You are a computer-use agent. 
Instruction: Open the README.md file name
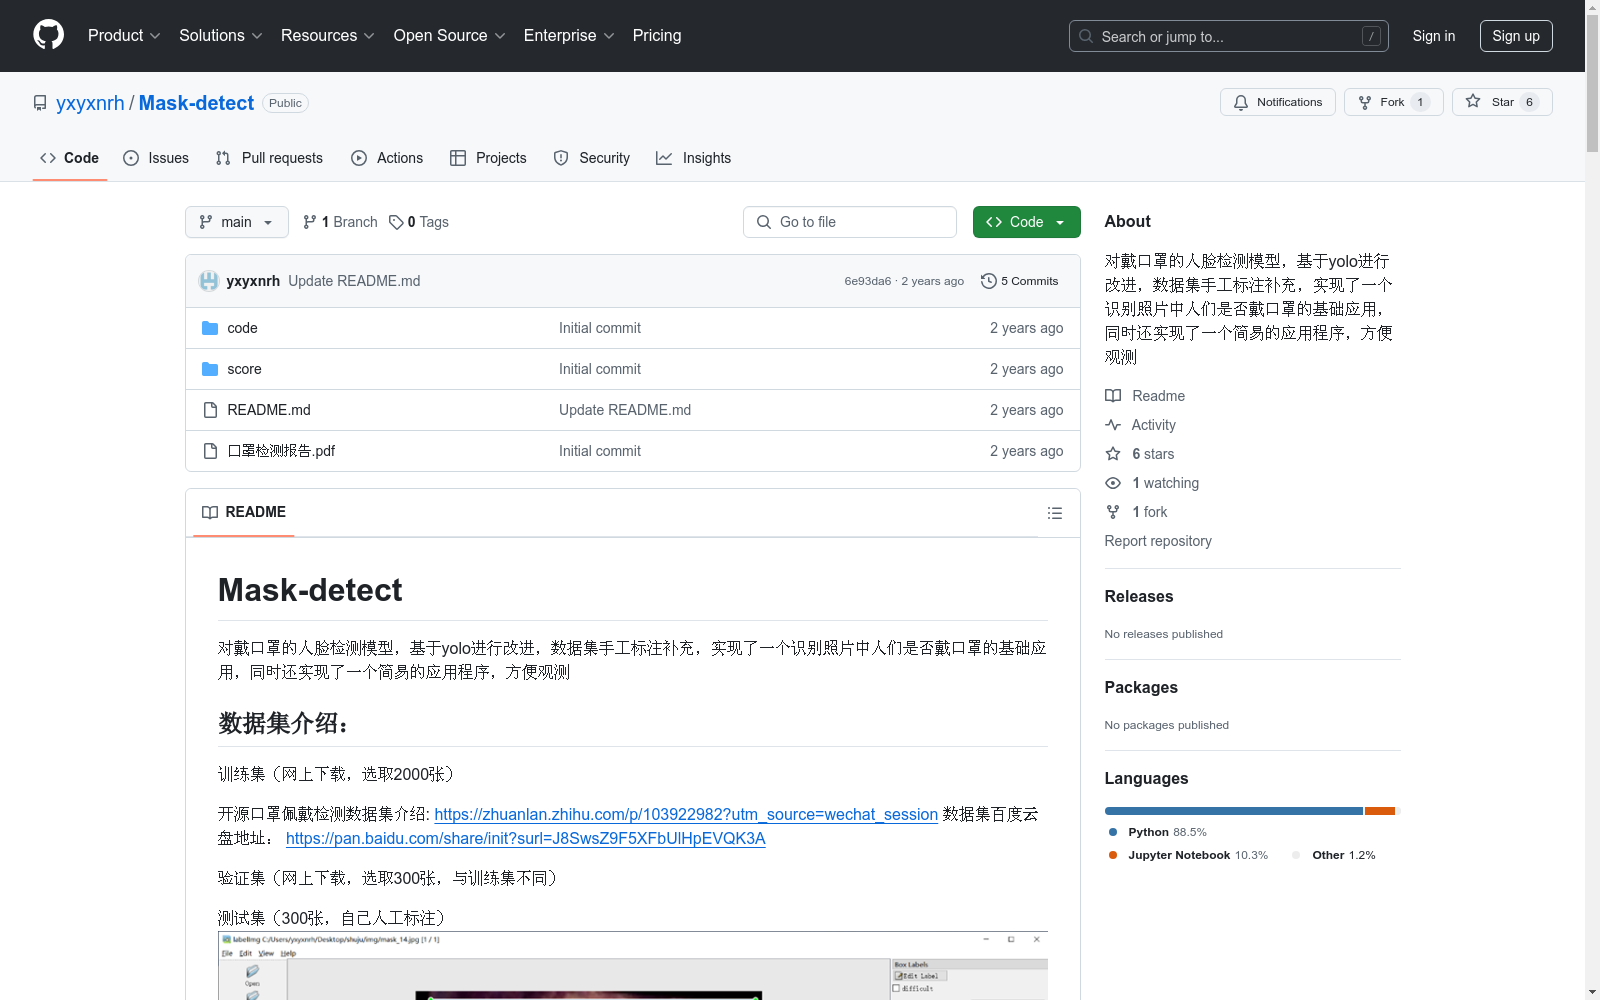pos(269,410)
